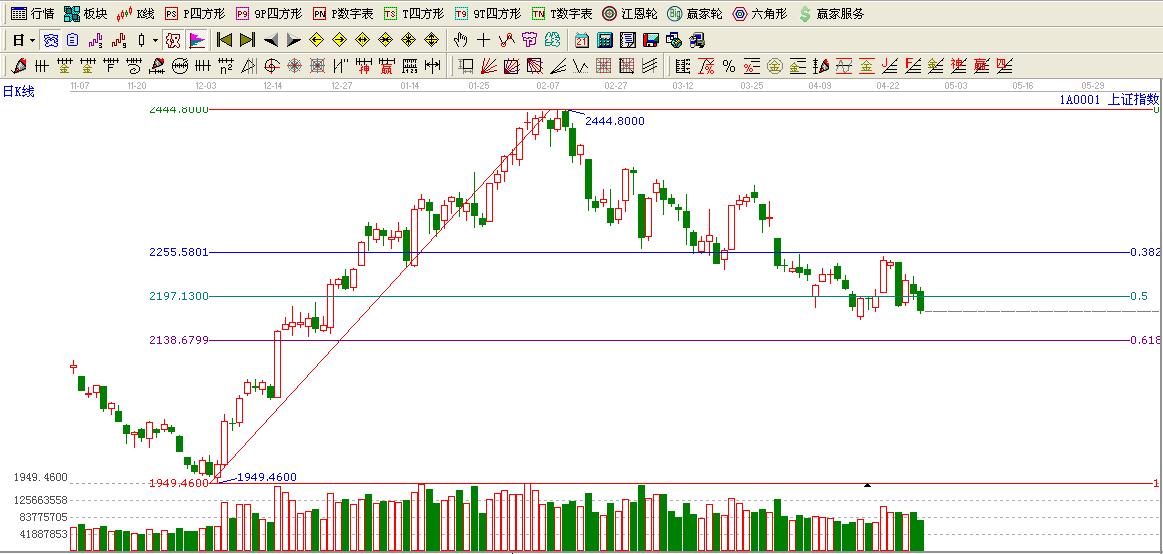Open the calendar date icon
The height and width of the screenshot is (554, 1163).
(582, 40)
